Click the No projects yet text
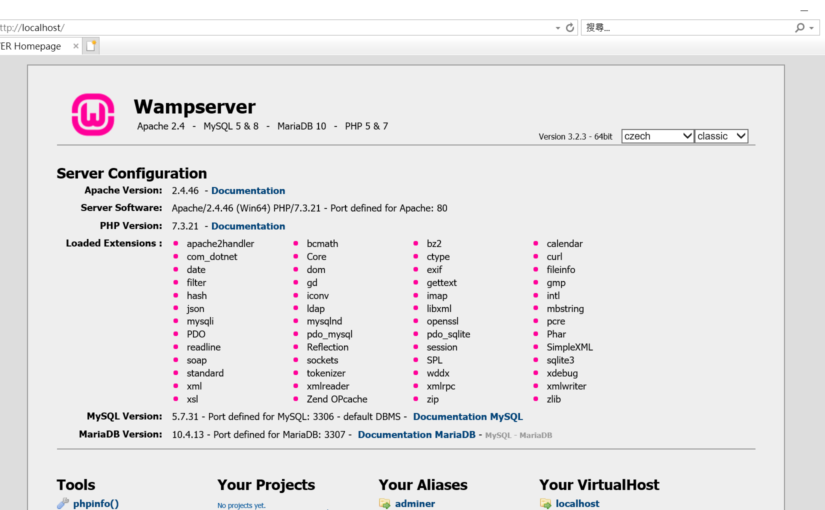Viewport: 825px width, 510px height. click(x=242, y=505)
